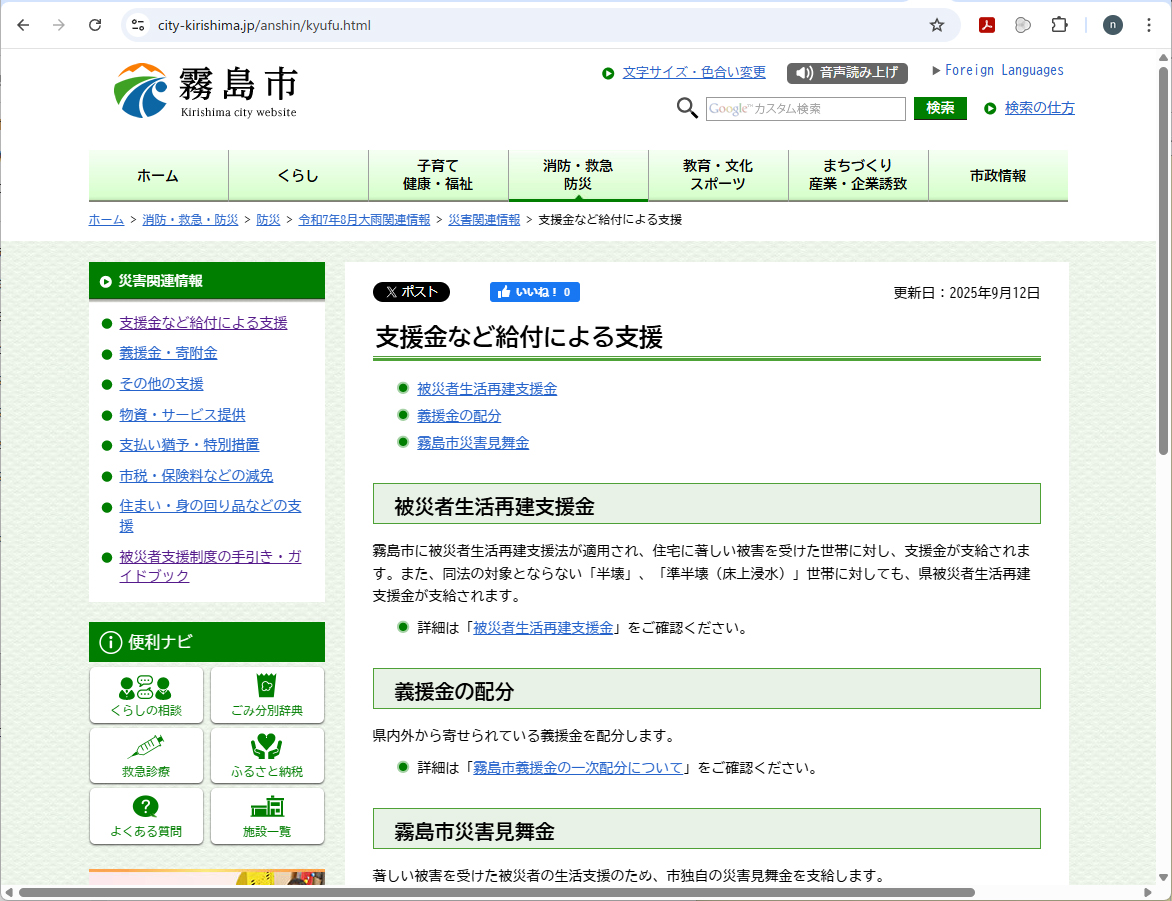Reload the page
Image resolution: width=1172 pixels, height=901 pixels.
click(x=95, y=25)
